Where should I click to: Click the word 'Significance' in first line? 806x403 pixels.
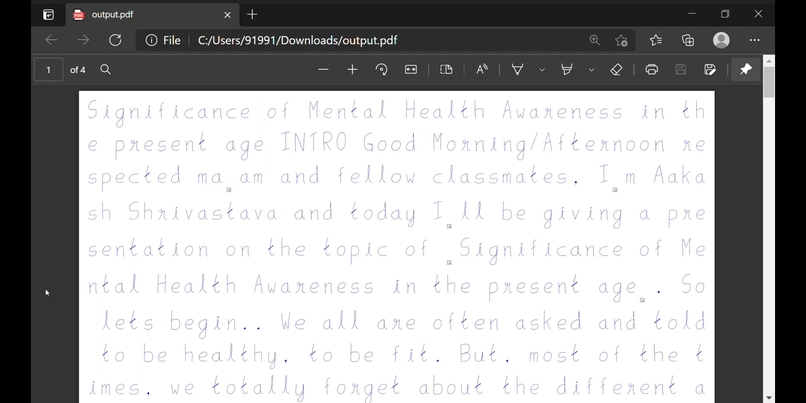click(169, 112)
